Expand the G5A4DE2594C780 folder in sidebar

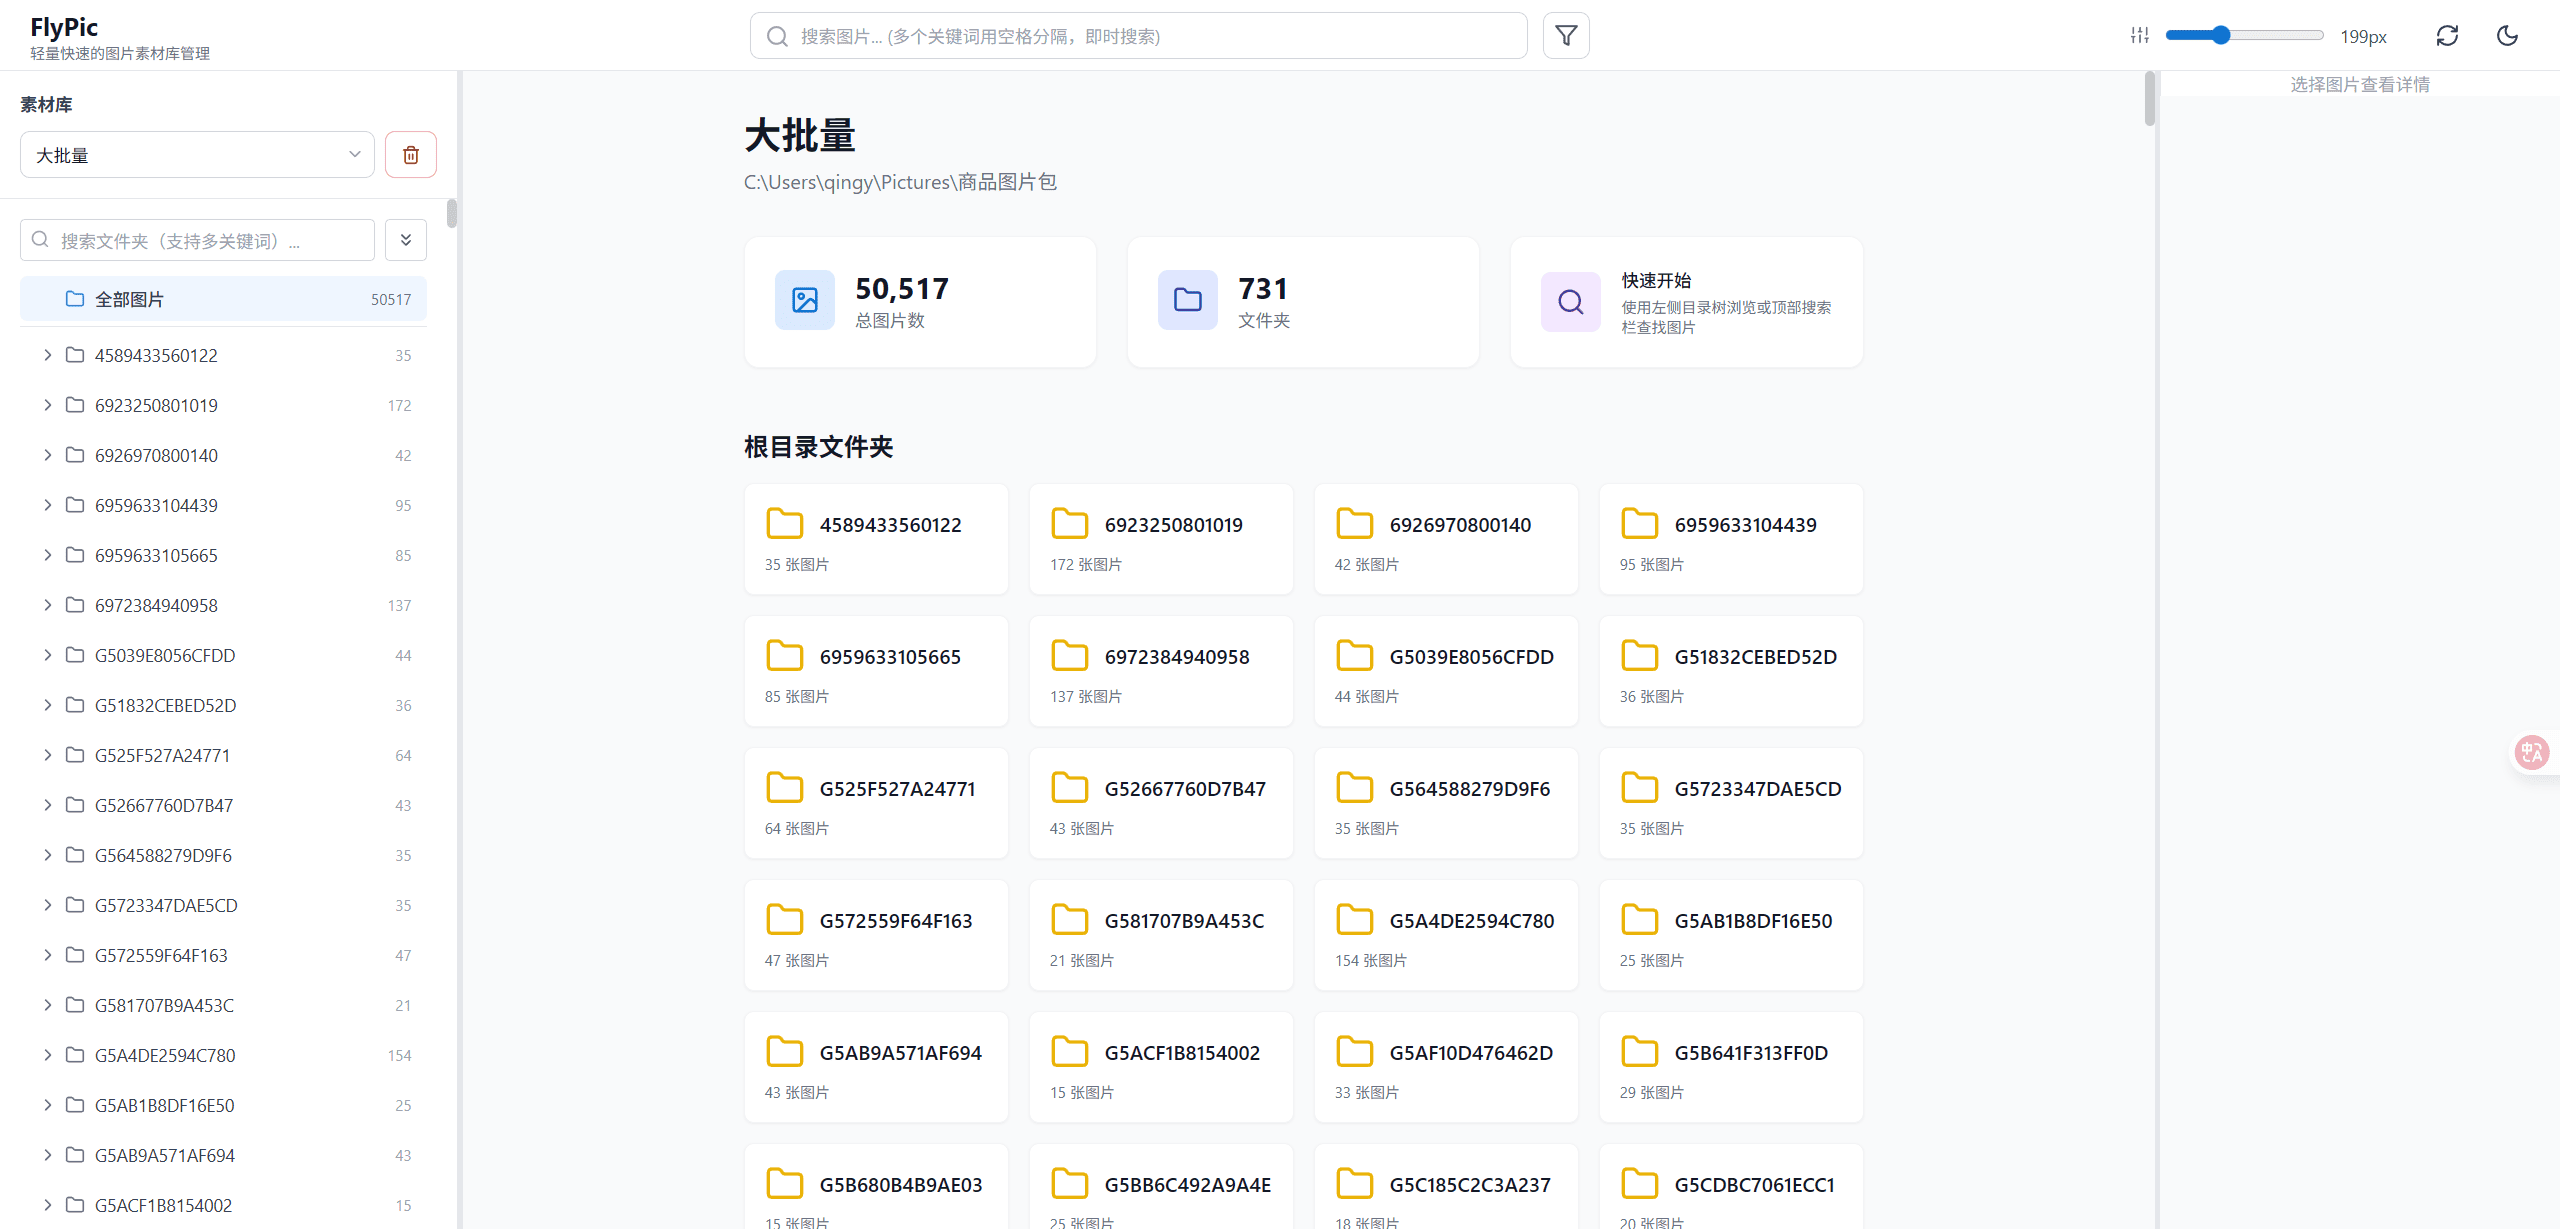click(47, 1055)
